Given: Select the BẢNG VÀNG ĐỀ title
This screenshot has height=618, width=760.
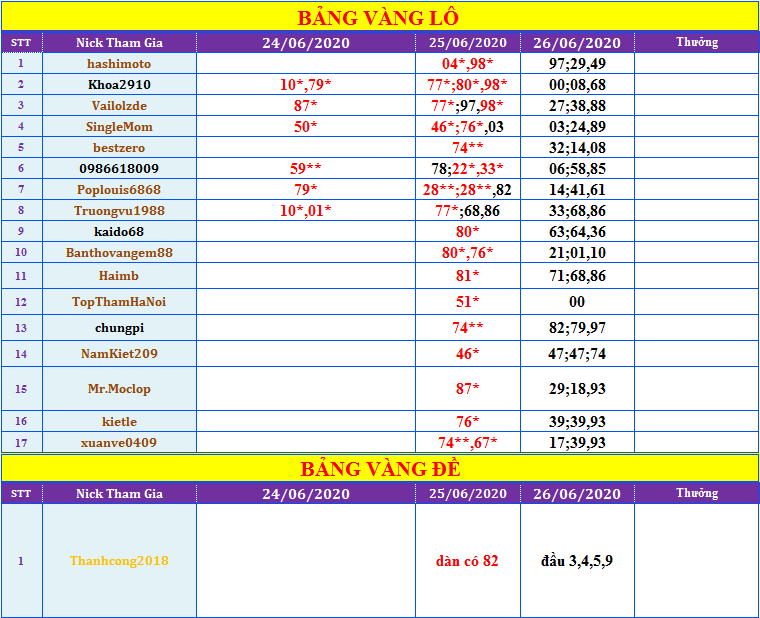Looking at the screenshot, I should click(380, 469).
